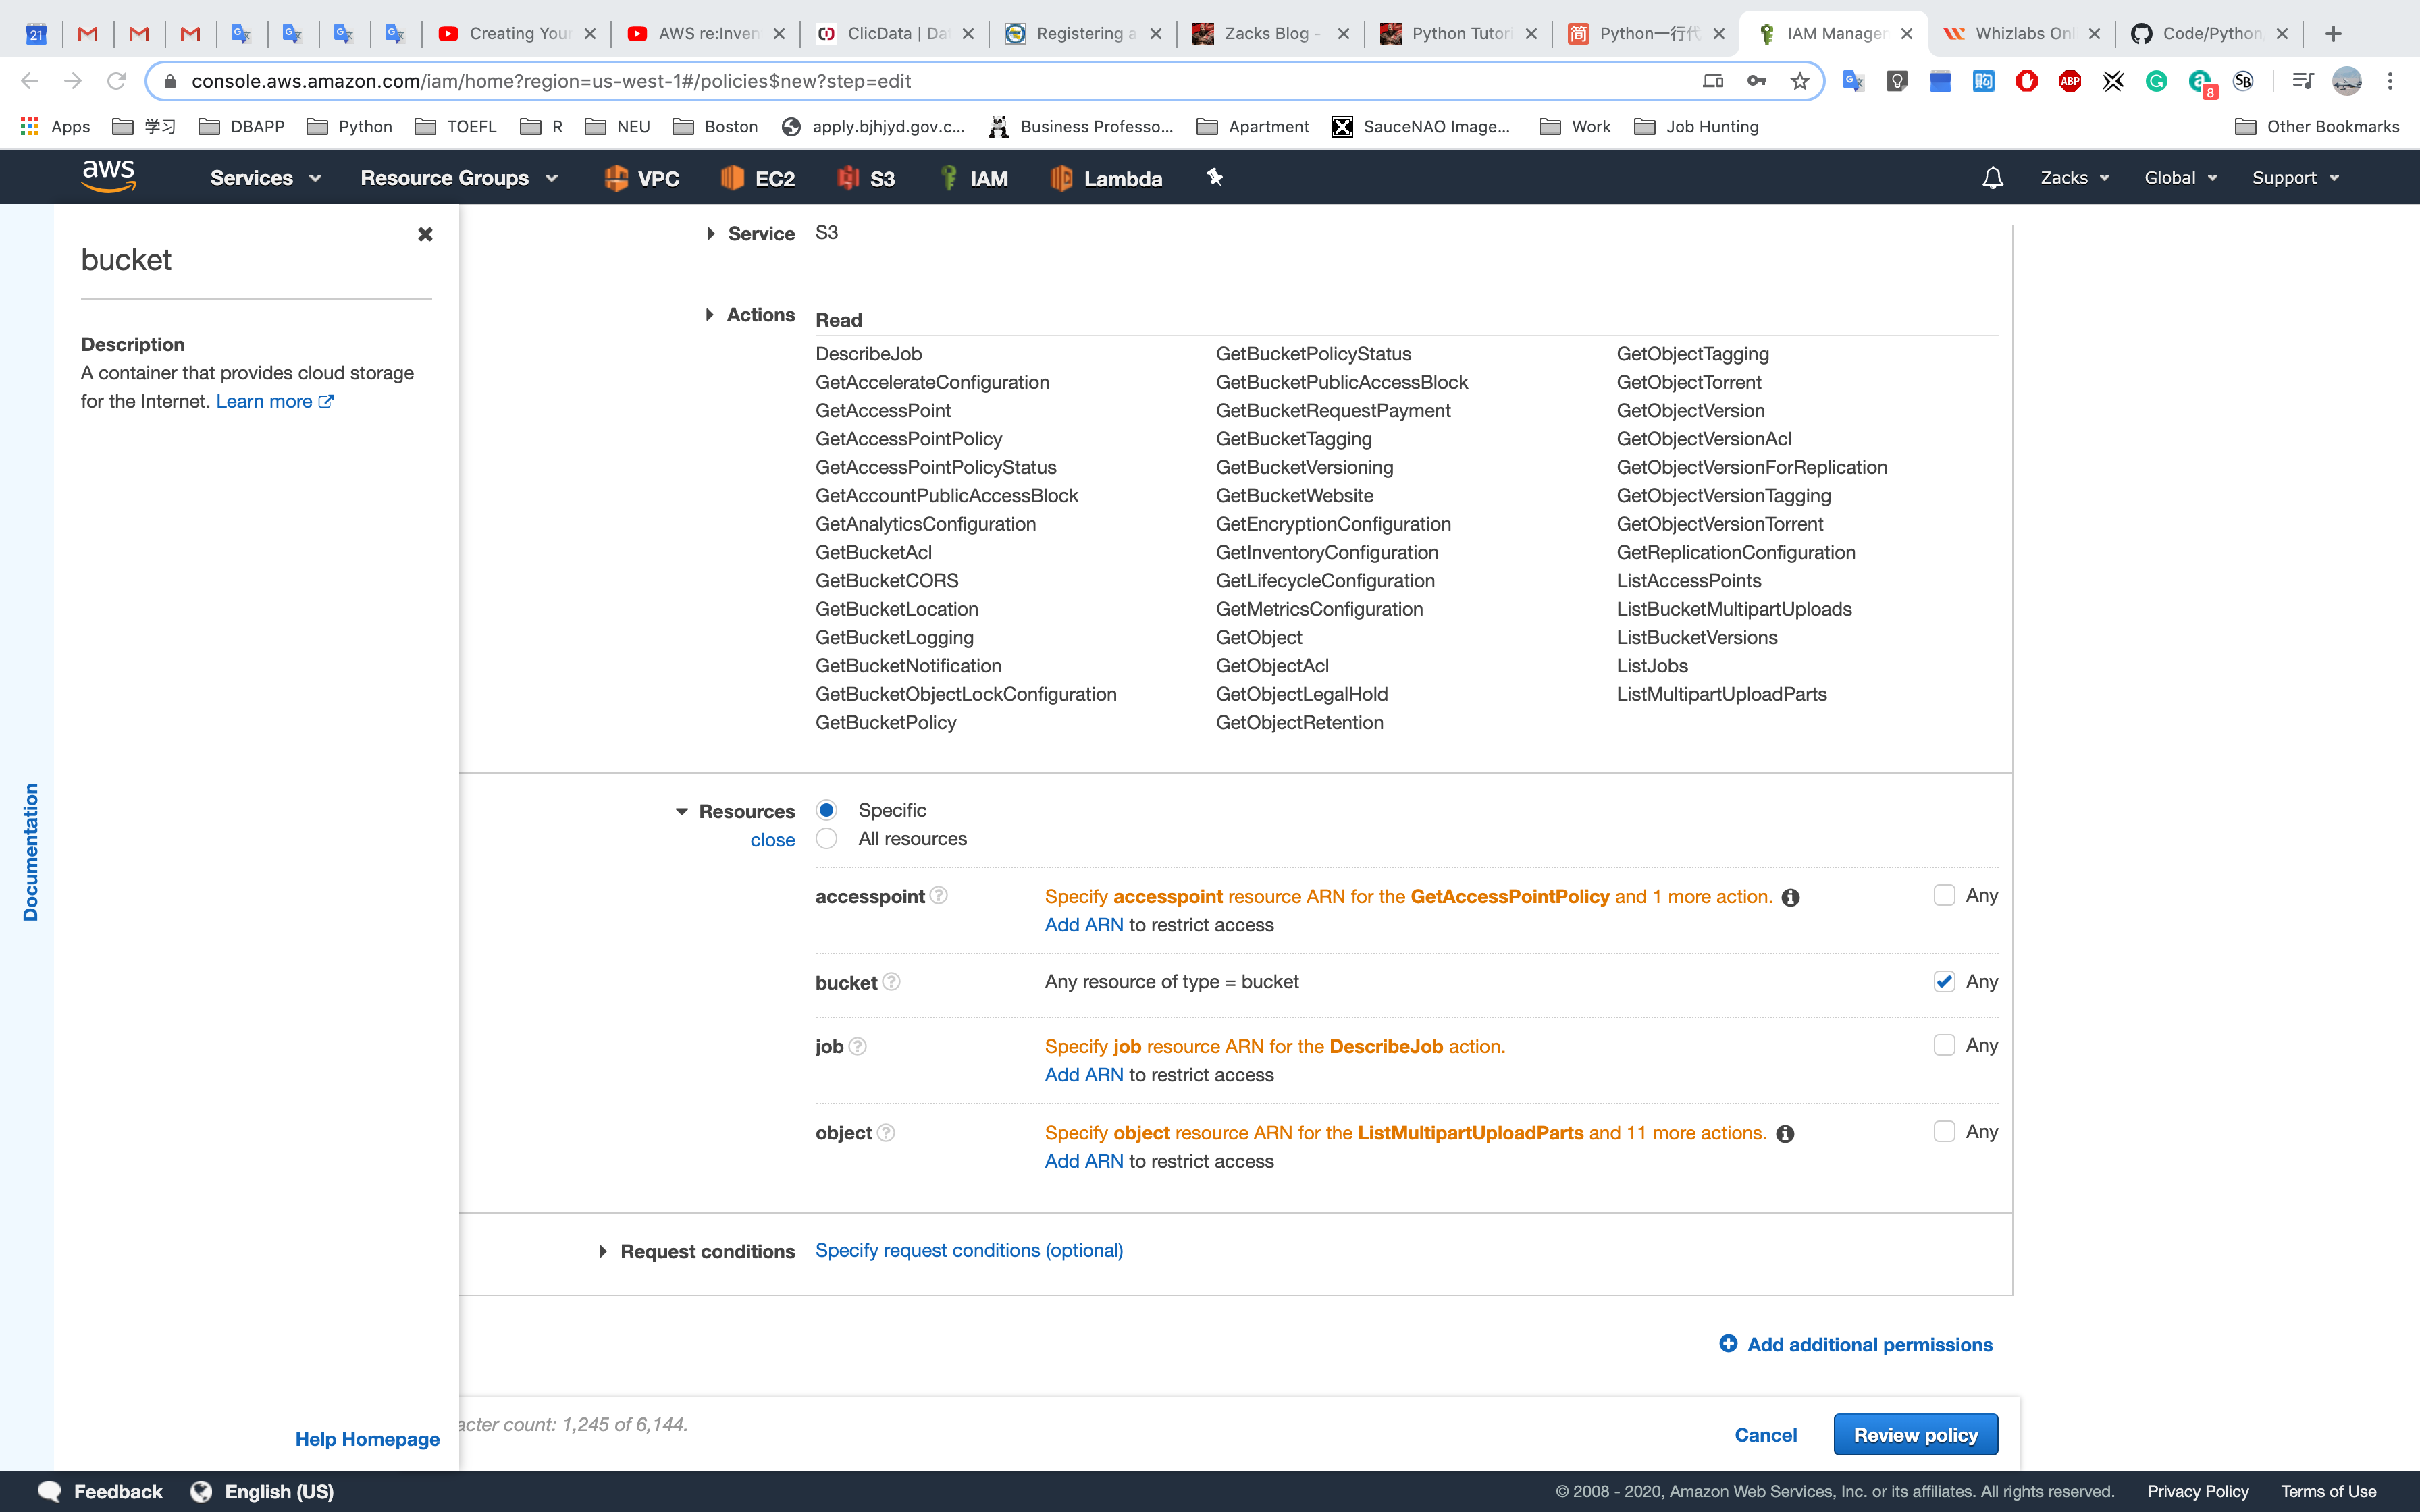Screen dimensions: 2420x1512
Task: Enable Any checkbox for accesspoint
Action: 1943,895
